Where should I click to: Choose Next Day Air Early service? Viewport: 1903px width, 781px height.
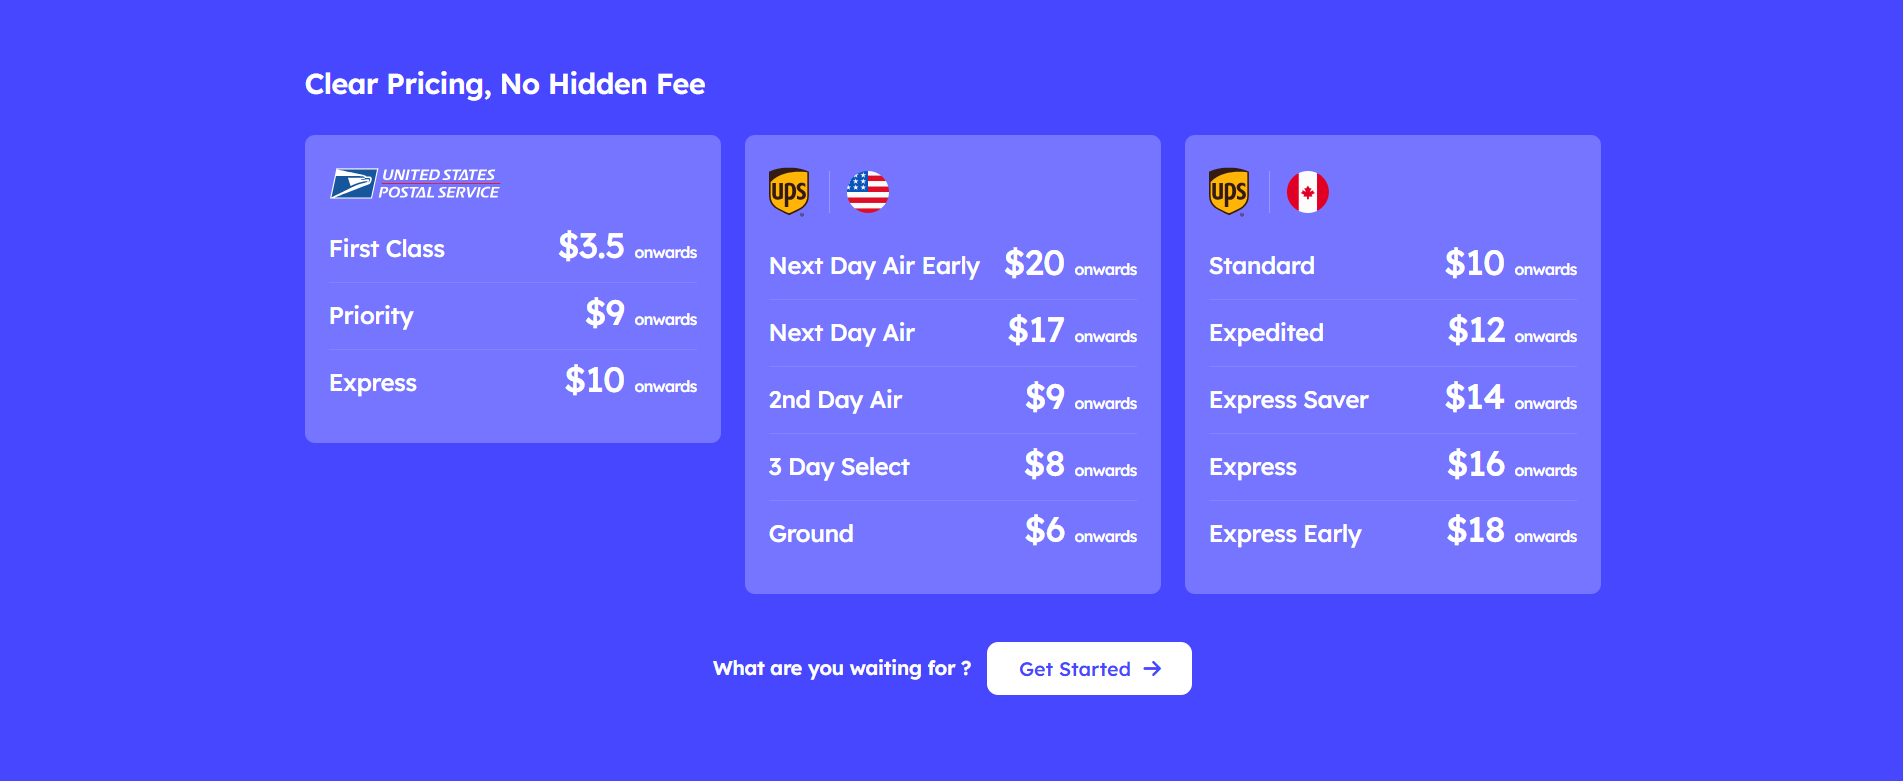coord(874,266)
